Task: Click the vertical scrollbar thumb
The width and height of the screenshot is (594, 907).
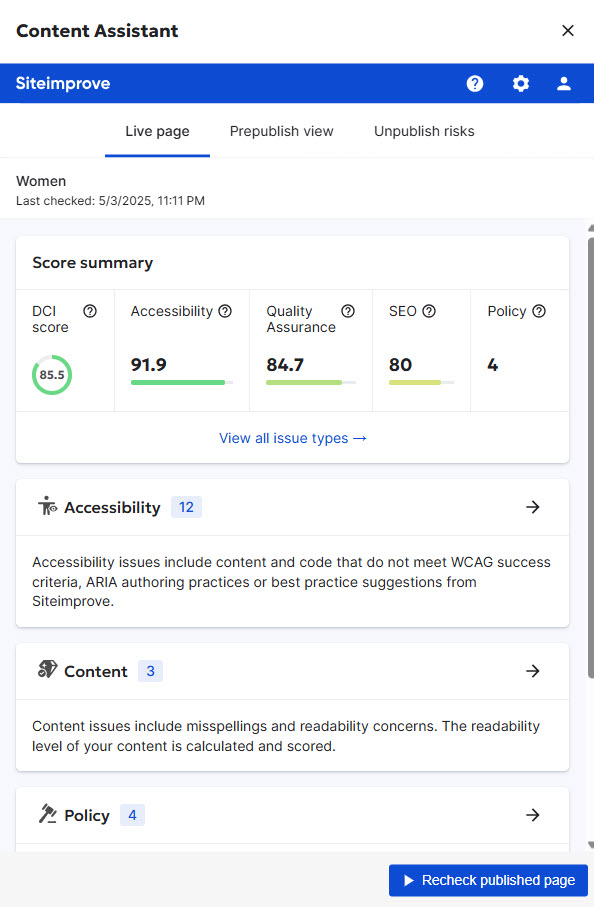Action: (591, 457)
